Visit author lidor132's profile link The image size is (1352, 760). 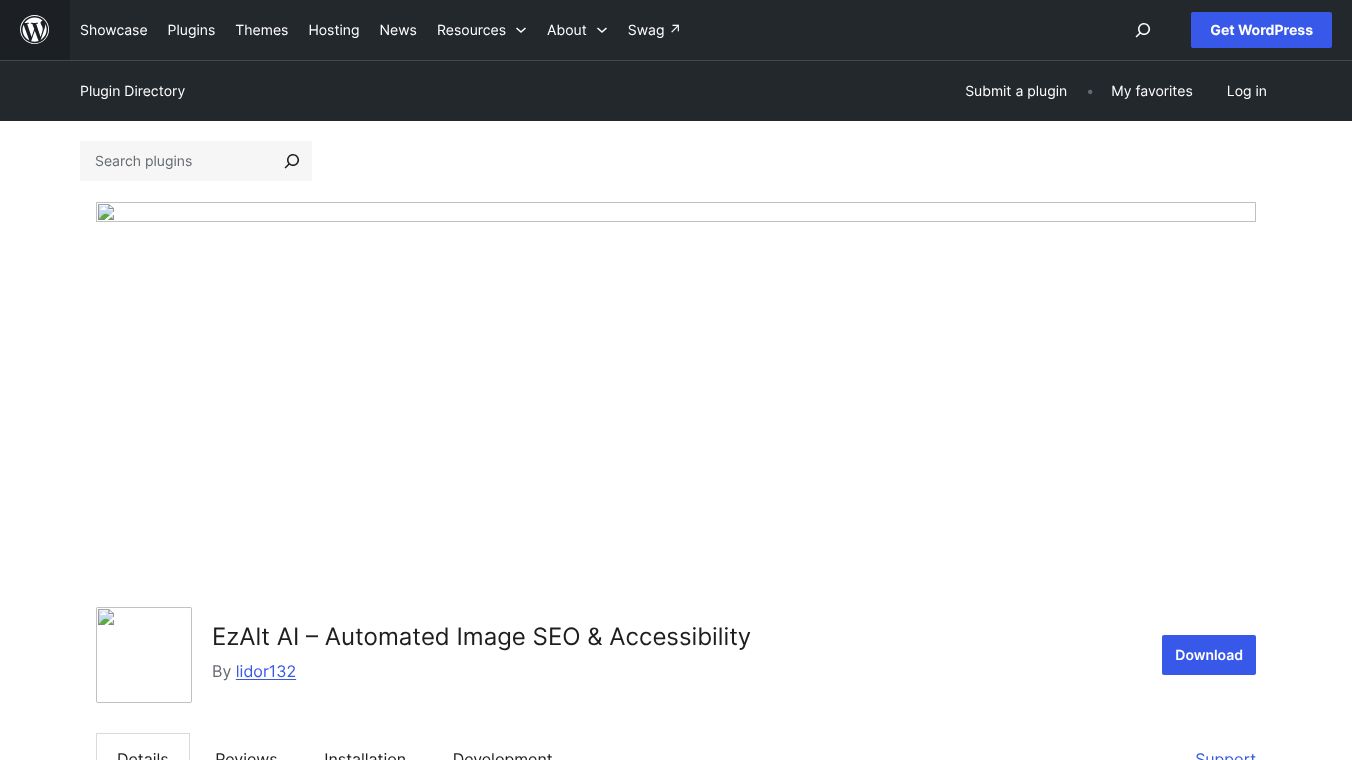[x=266, y=671]
